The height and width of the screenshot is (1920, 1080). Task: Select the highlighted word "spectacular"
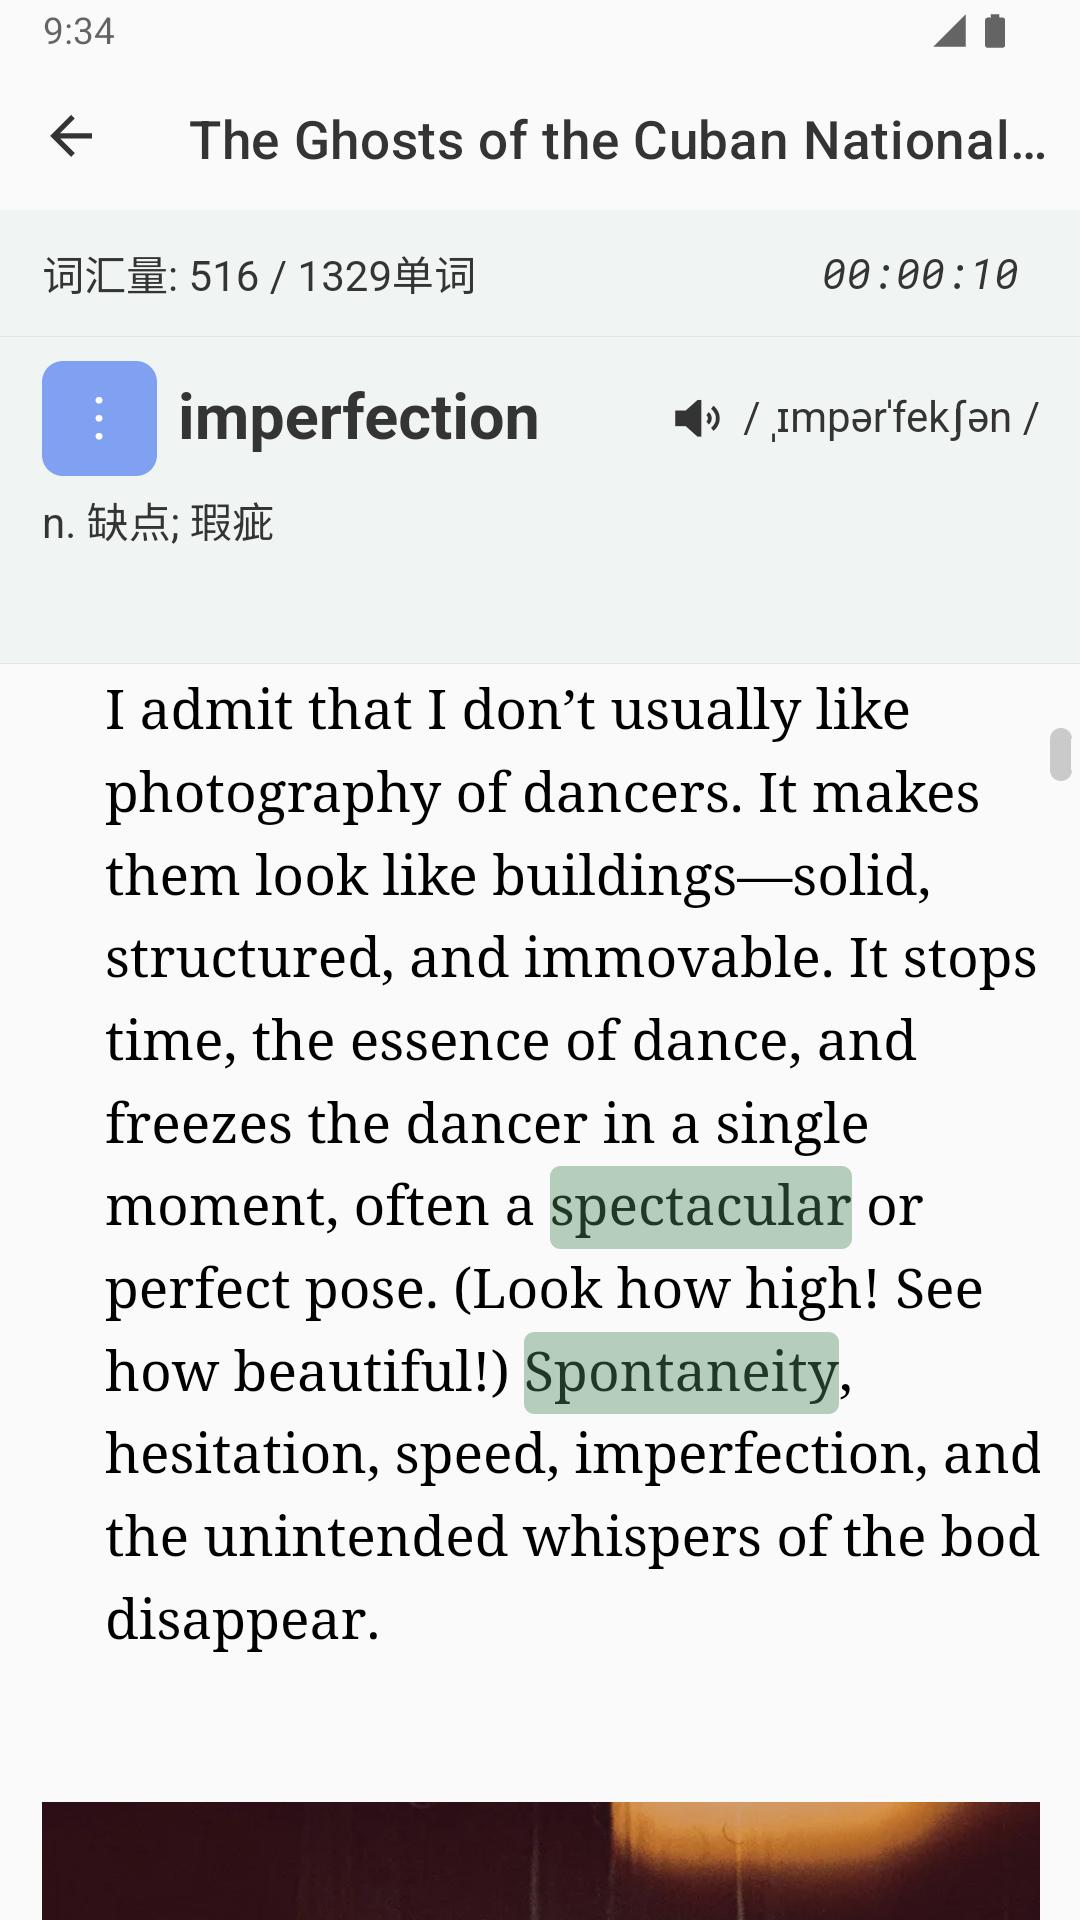[700, 1207]
